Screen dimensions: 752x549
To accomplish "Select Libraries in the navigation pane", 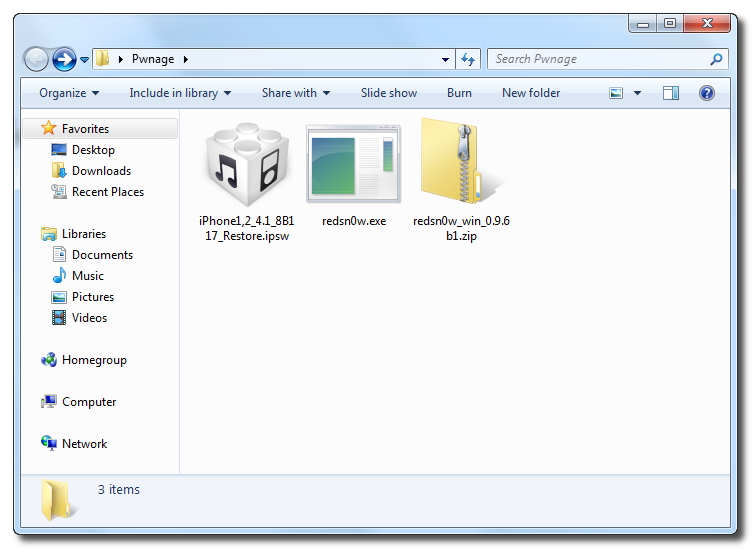I will [x=84, y=234].
